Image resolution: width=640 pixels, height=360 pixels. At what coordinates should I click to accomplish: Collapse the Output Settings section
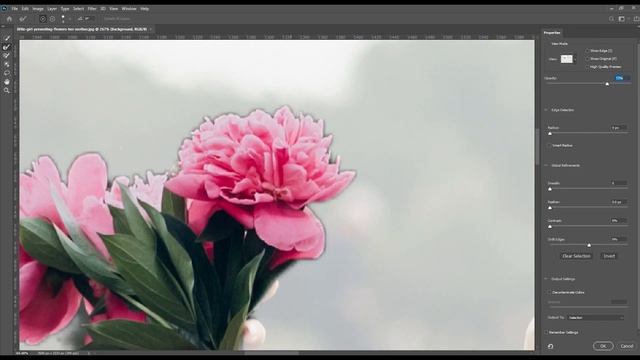click(546, 279)
